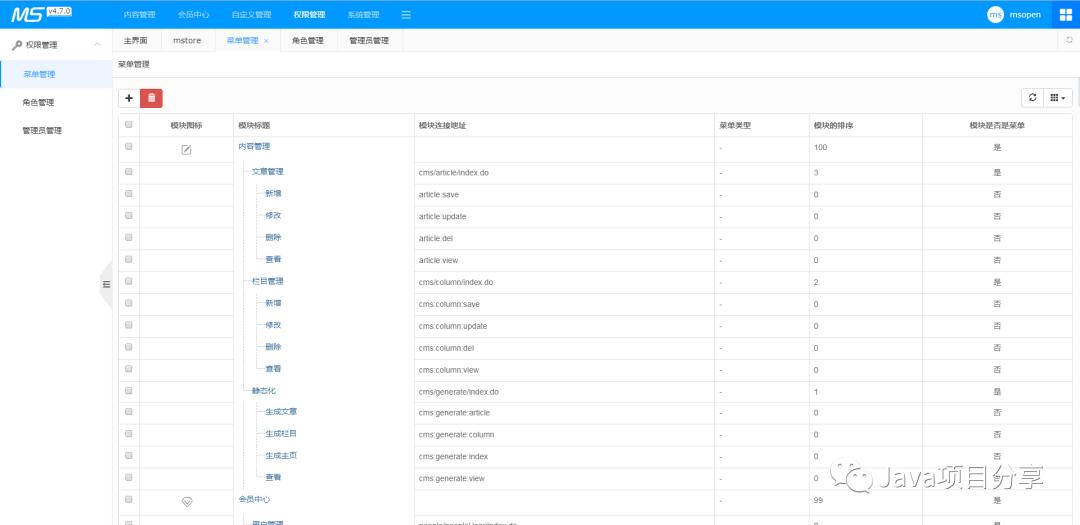Click the cms:column:del cell
1080x525 pixels.
[446, 348]
